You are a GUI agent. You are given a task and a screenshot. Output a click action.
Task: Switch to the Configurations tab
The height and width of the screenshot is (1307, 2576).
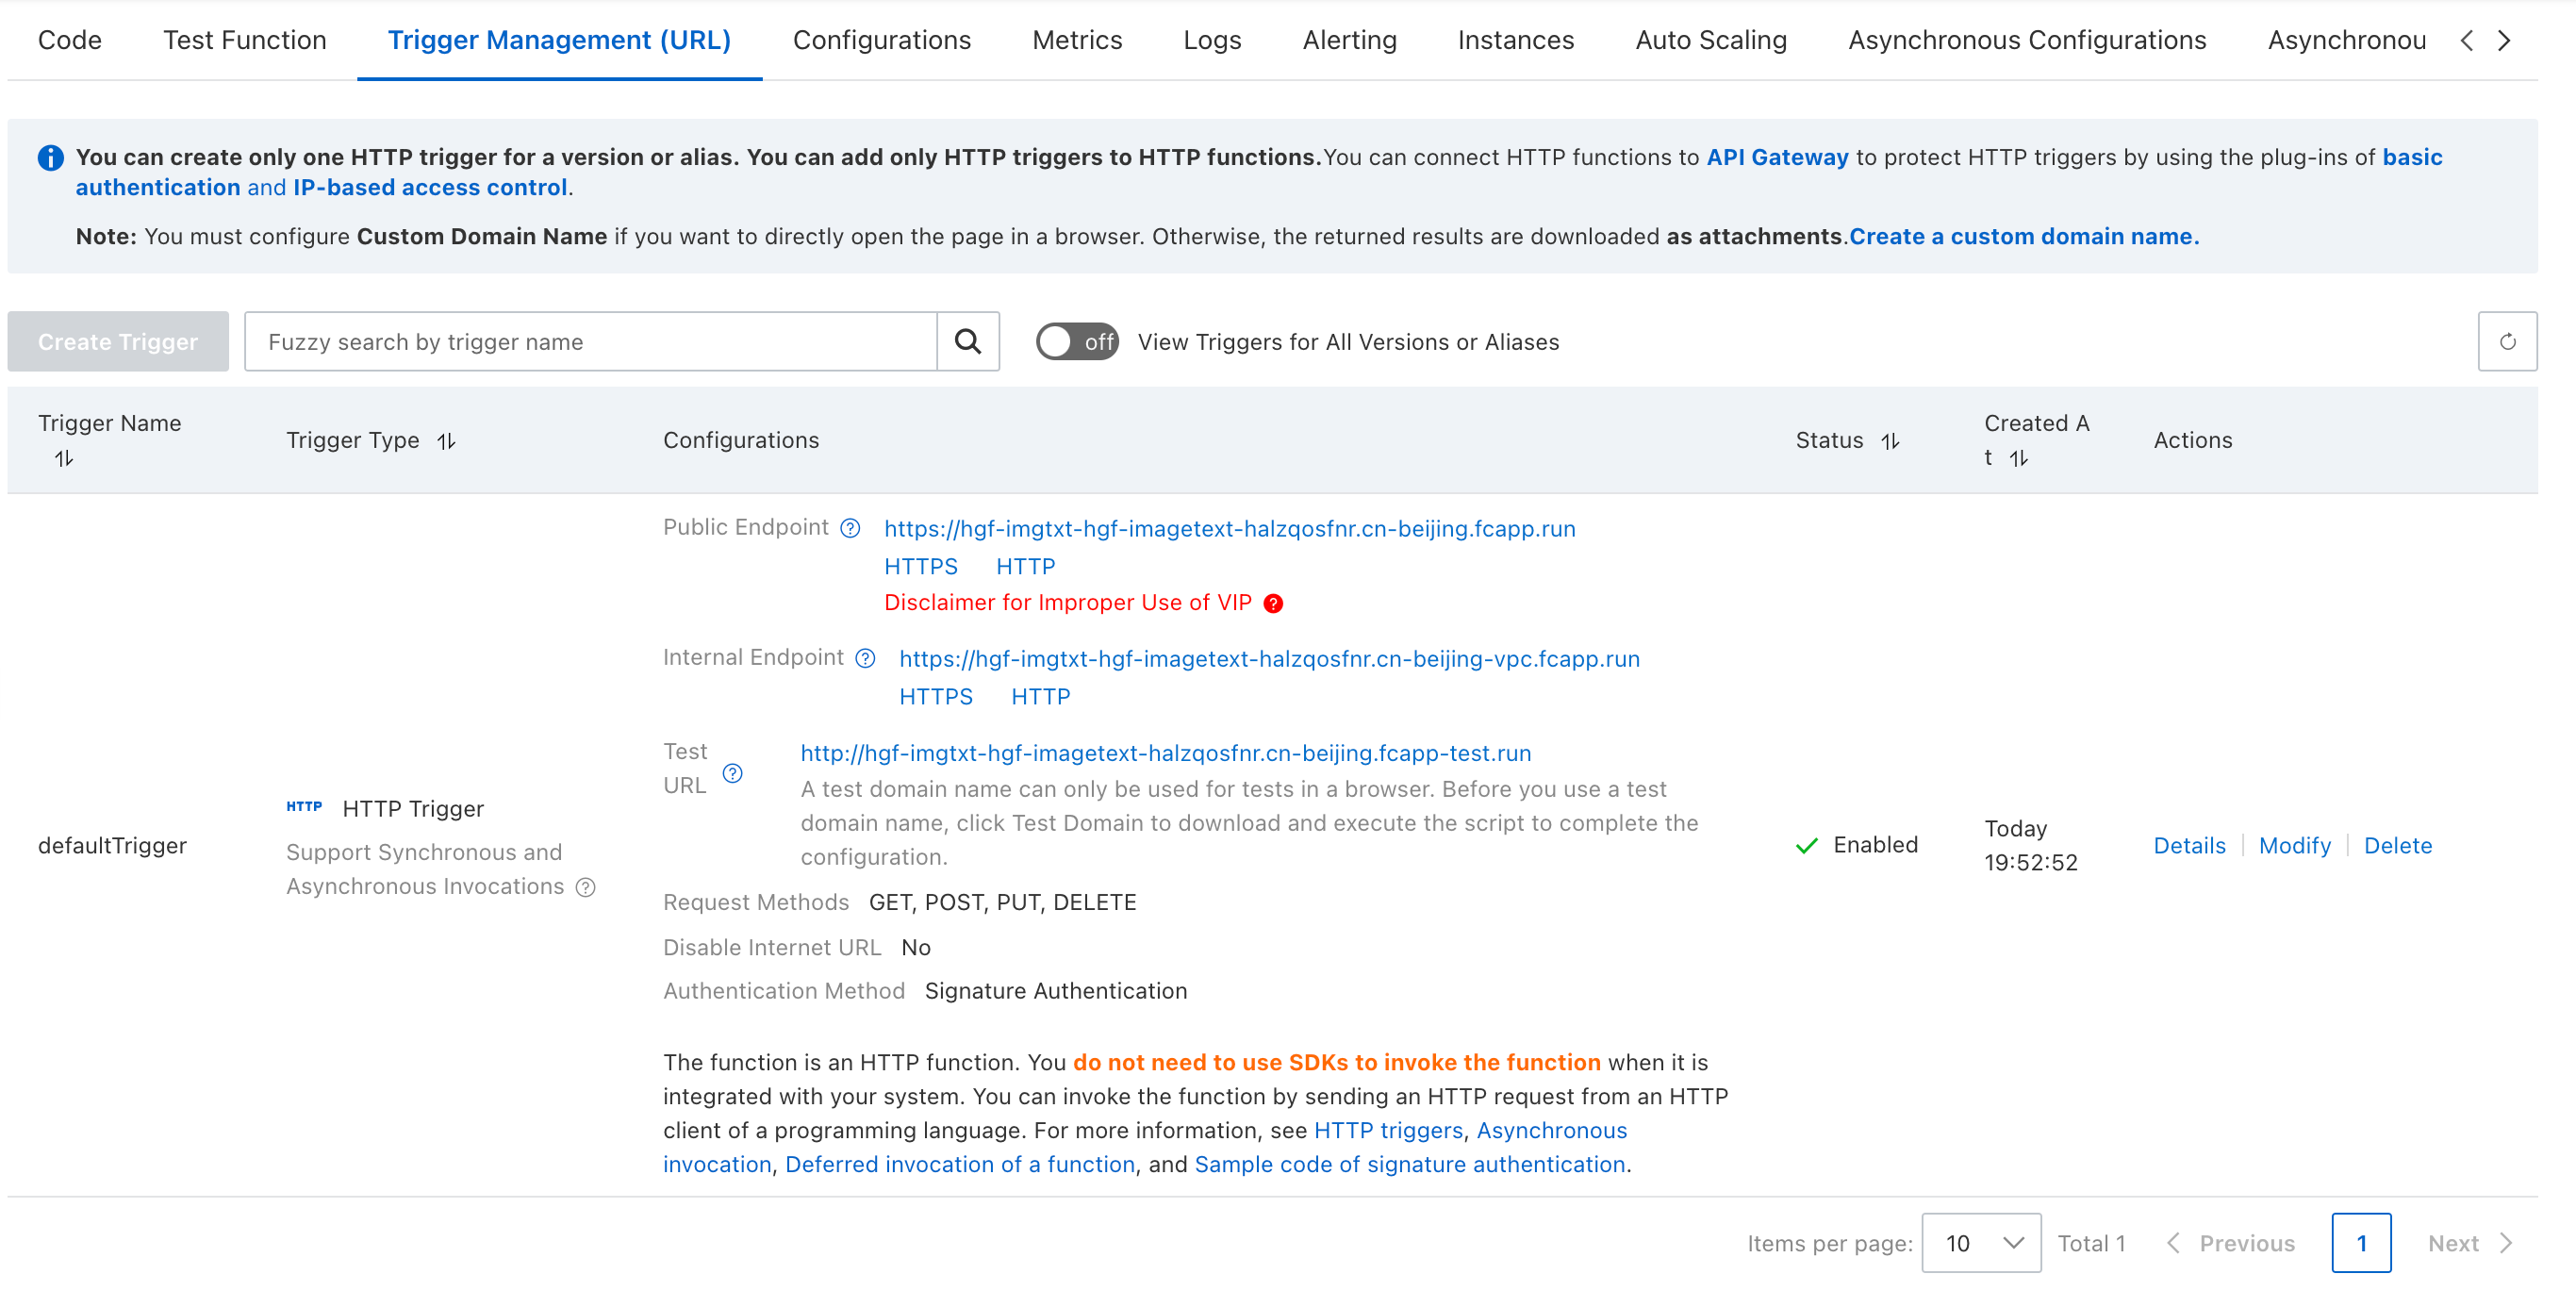pos(881,40)
